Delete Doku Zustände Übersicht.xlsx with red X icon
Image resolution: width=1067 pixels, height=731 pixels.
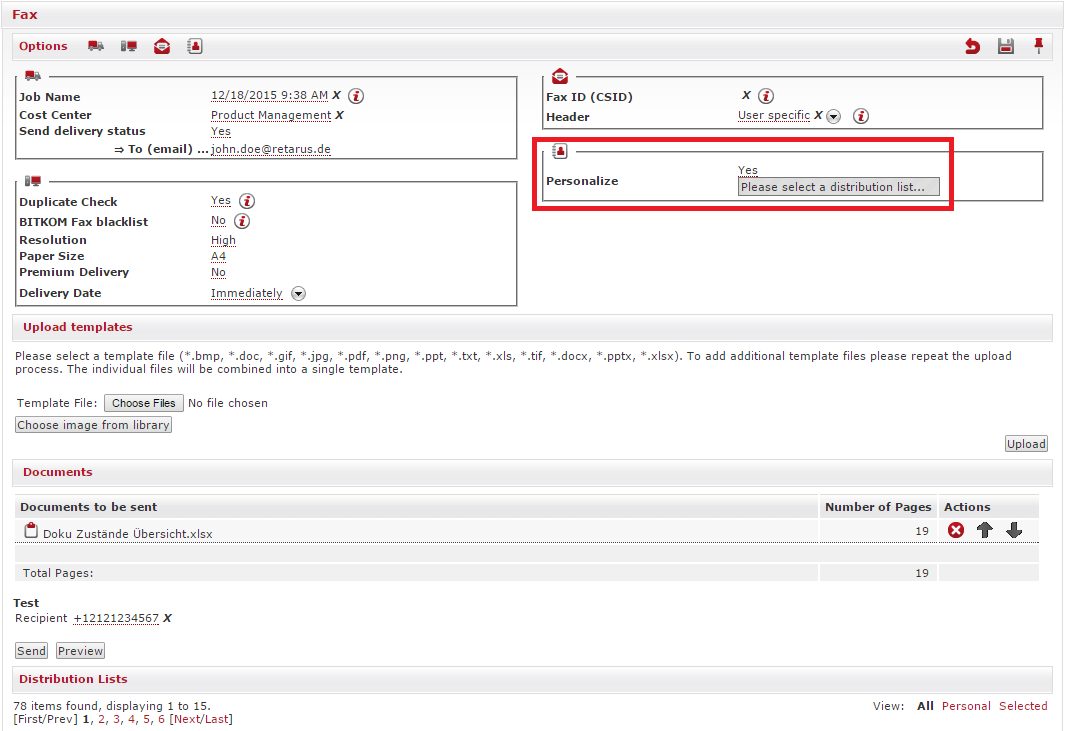coord(956,531)
